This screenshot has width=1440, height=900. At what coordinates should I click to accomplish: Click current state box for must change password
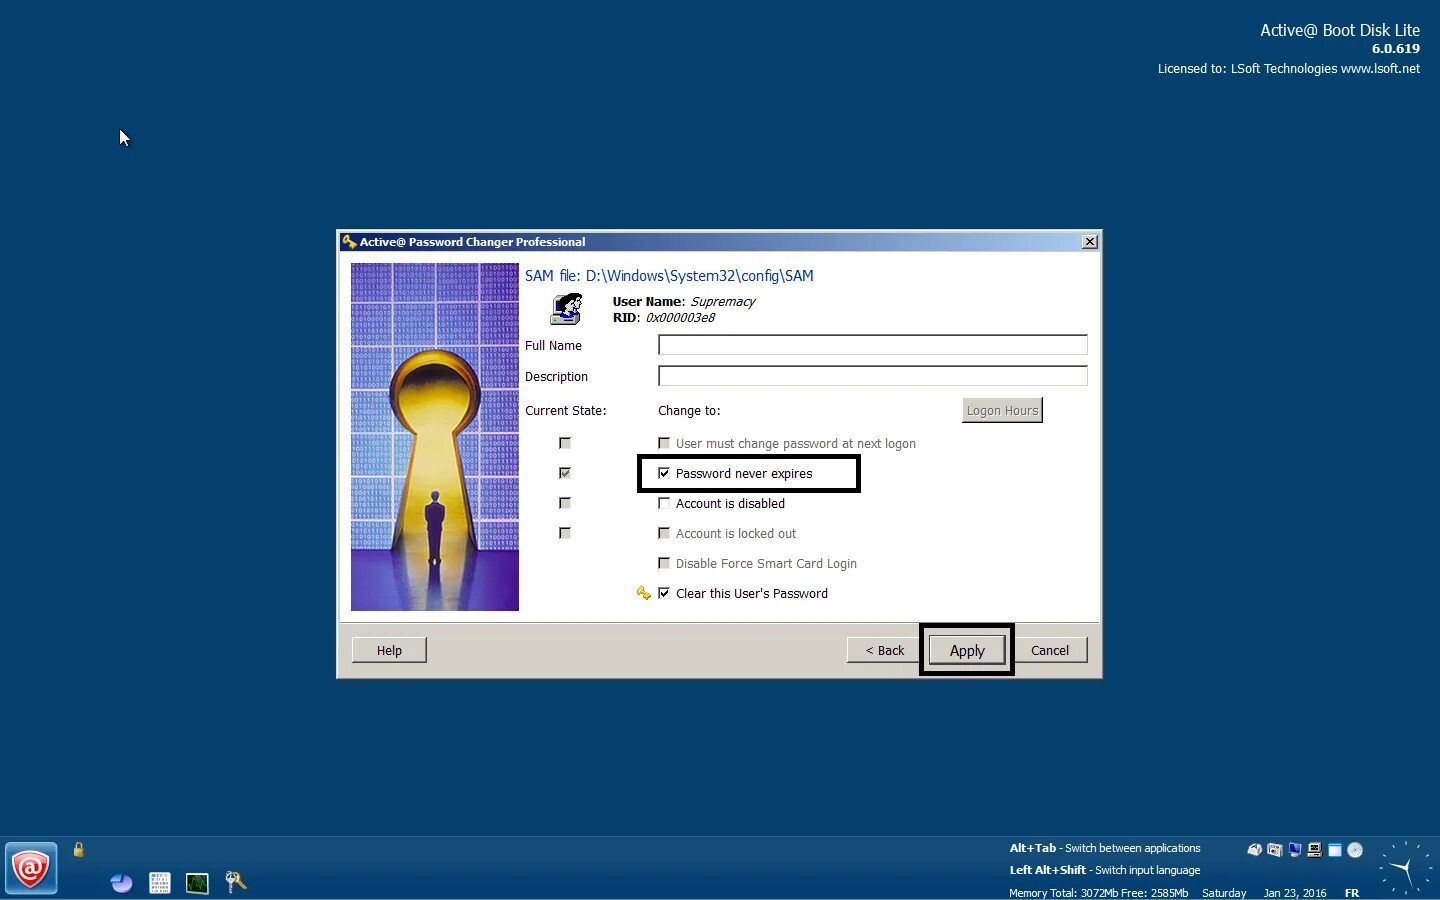565,443
